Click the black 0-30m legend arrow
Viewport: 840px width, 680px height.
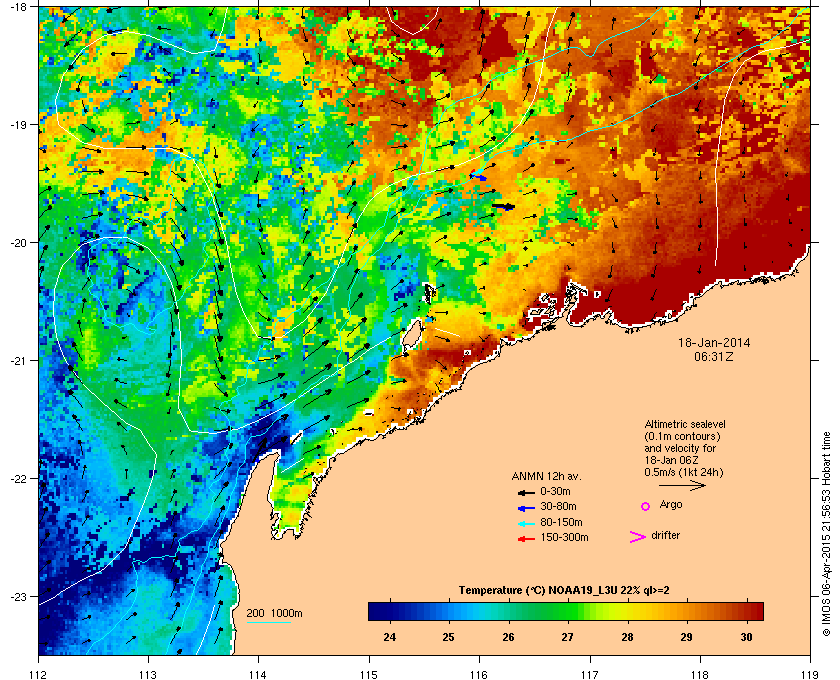click(526, 492)
